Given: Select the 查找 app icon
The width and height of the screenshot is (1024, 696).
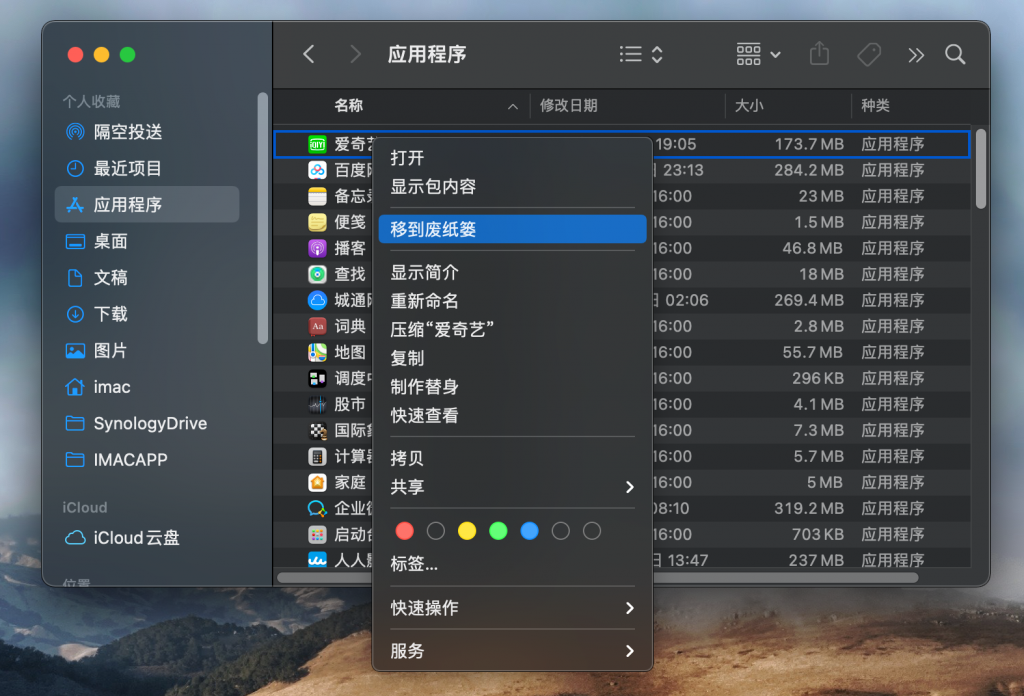Looking at the screenshot, I should (x=317, y=274).
